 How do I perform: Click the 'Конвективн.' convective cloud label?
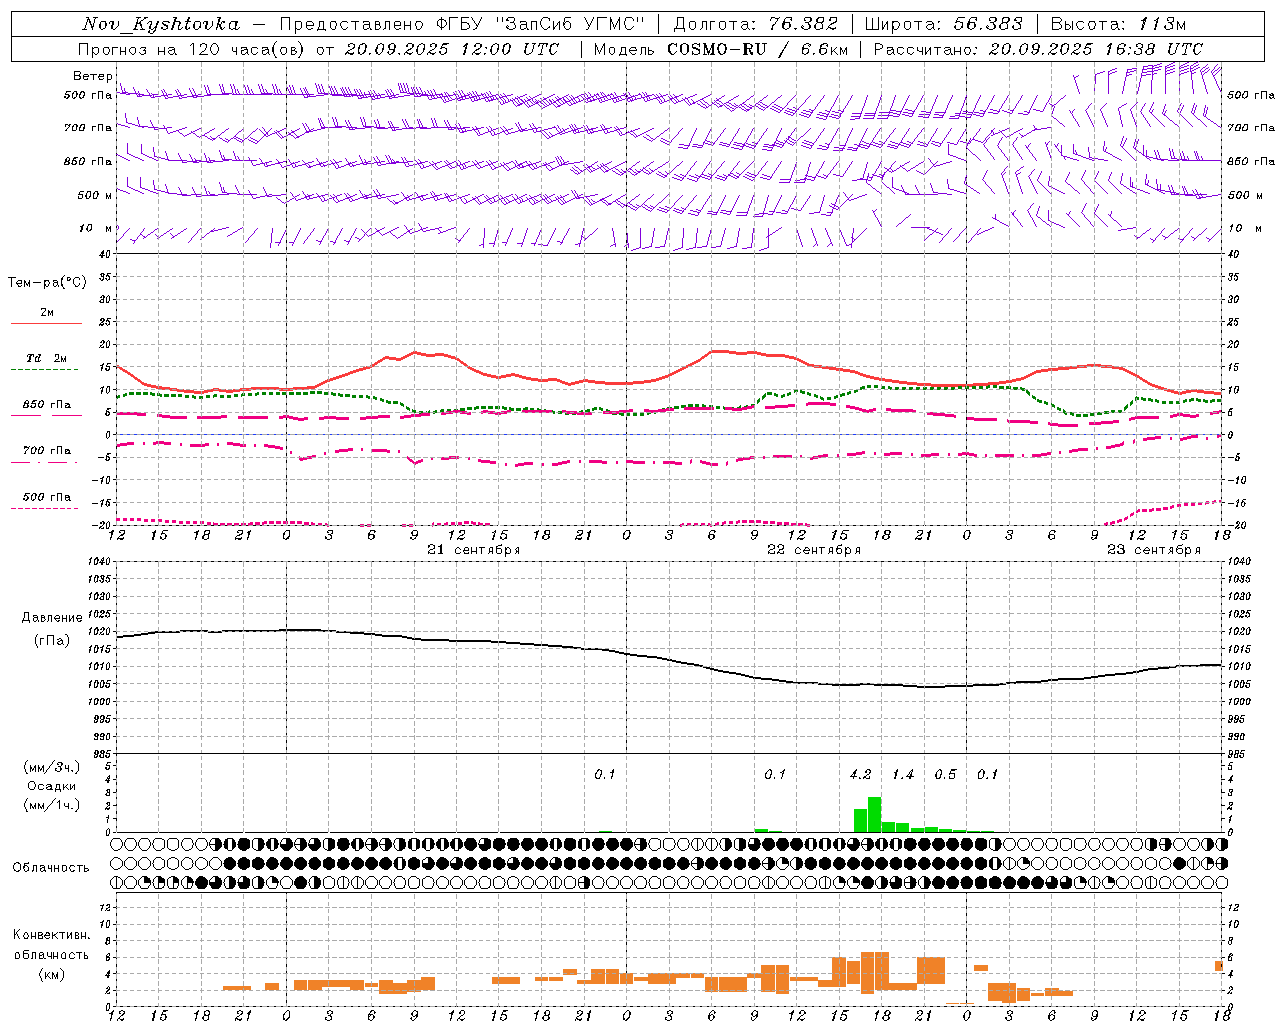pyautogui.click(x=52, y=935)
